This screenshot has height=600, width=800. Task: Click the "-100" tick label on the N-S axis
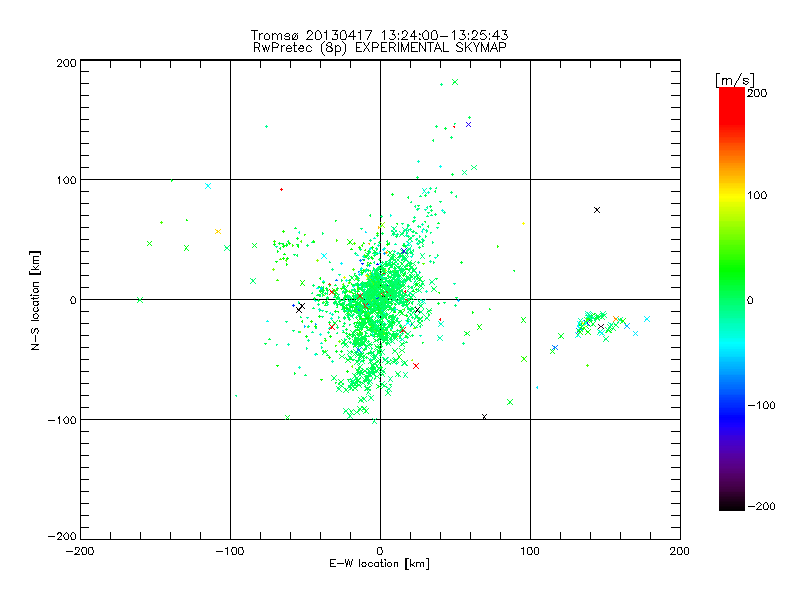62,420
